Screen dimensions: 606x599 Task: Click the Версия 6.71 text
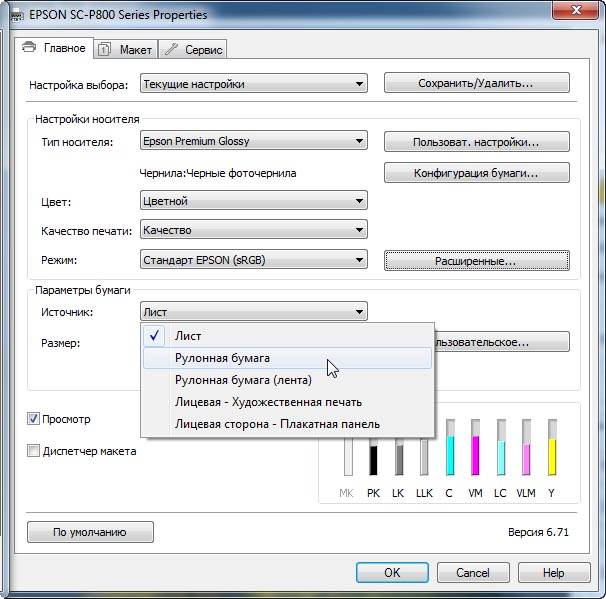coord(538,532)
